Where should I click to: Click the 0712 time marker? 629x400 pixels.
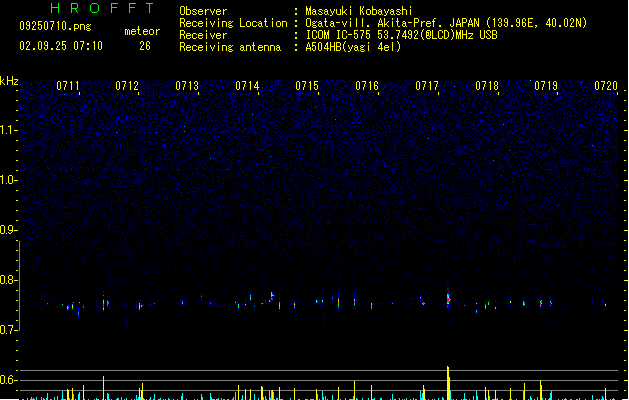[x=127, y=86]
